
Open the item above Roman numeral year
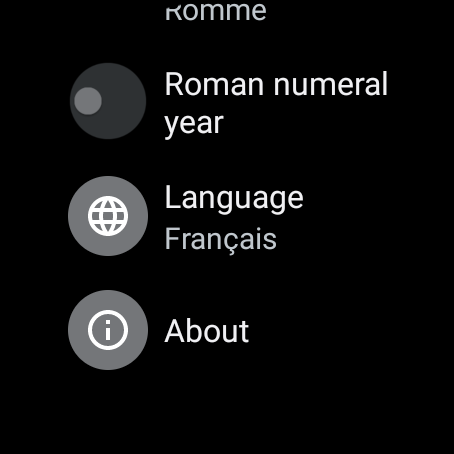point(216,11)
